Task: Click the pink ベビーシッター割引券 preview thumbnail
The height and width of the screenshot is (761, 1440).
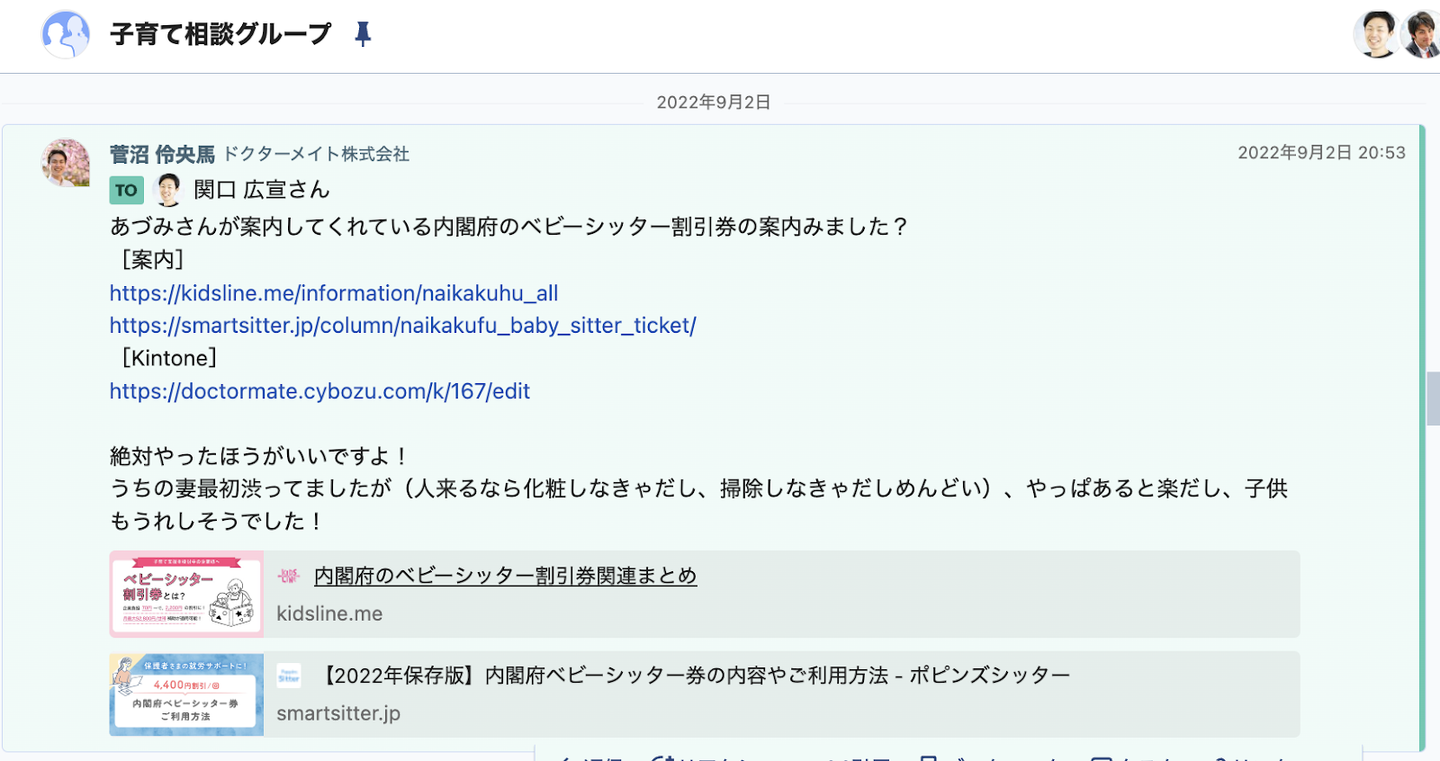Action: 187,594
